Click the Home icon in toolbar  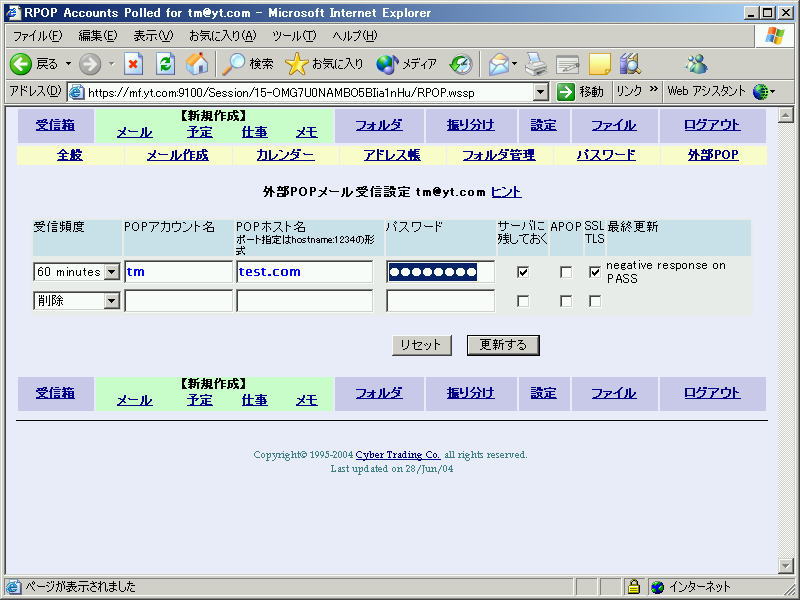coord(197,64)
